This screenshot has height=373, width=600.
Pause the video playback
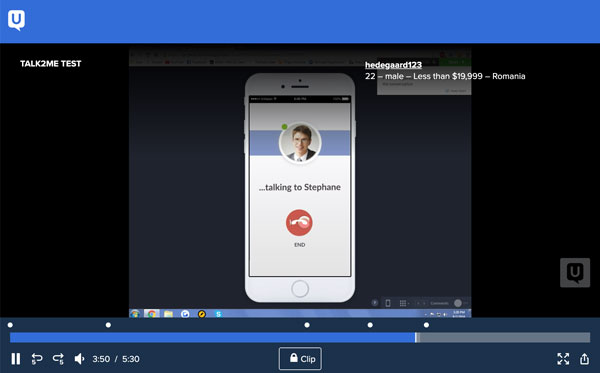coord(16,359)
